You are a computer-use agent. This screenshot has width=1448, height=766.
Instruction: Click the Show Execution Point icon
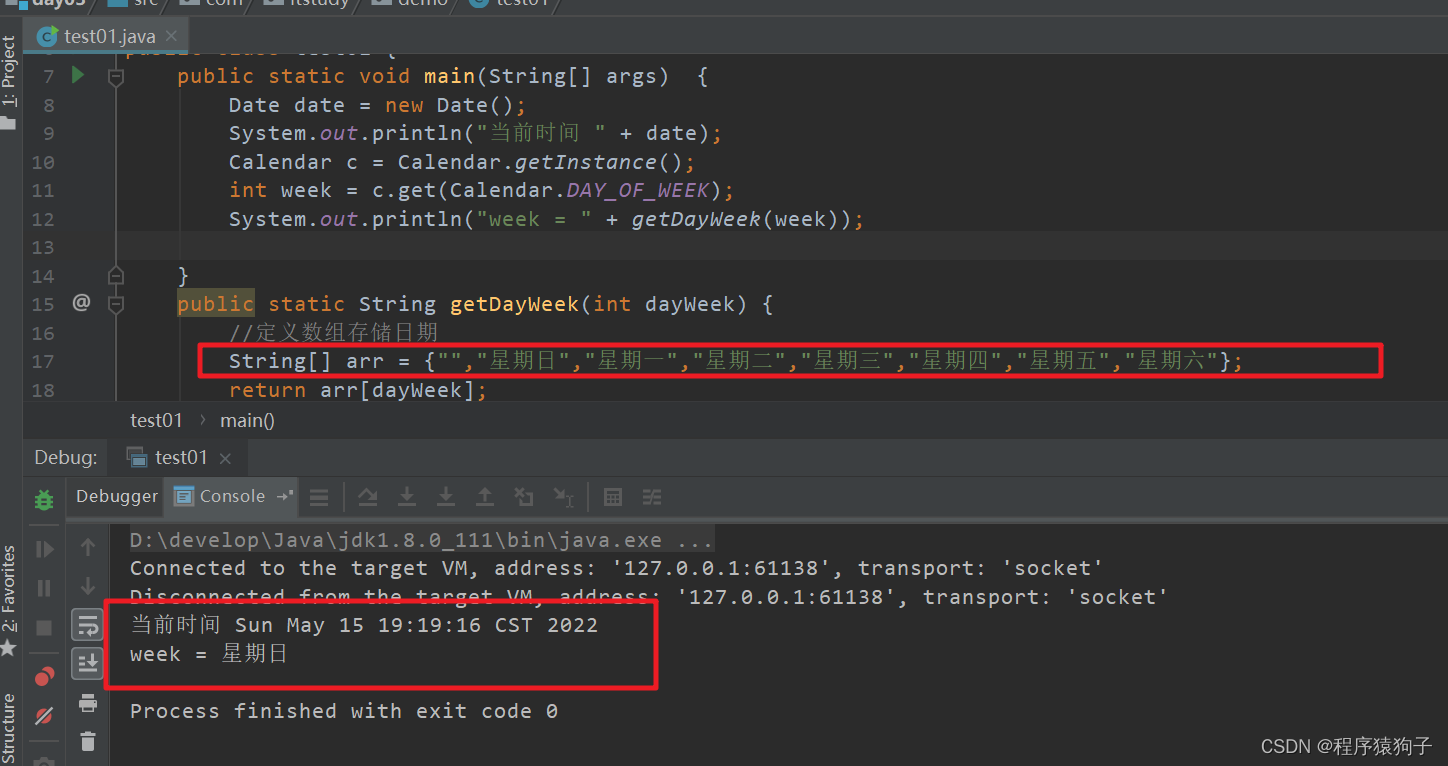319,497
